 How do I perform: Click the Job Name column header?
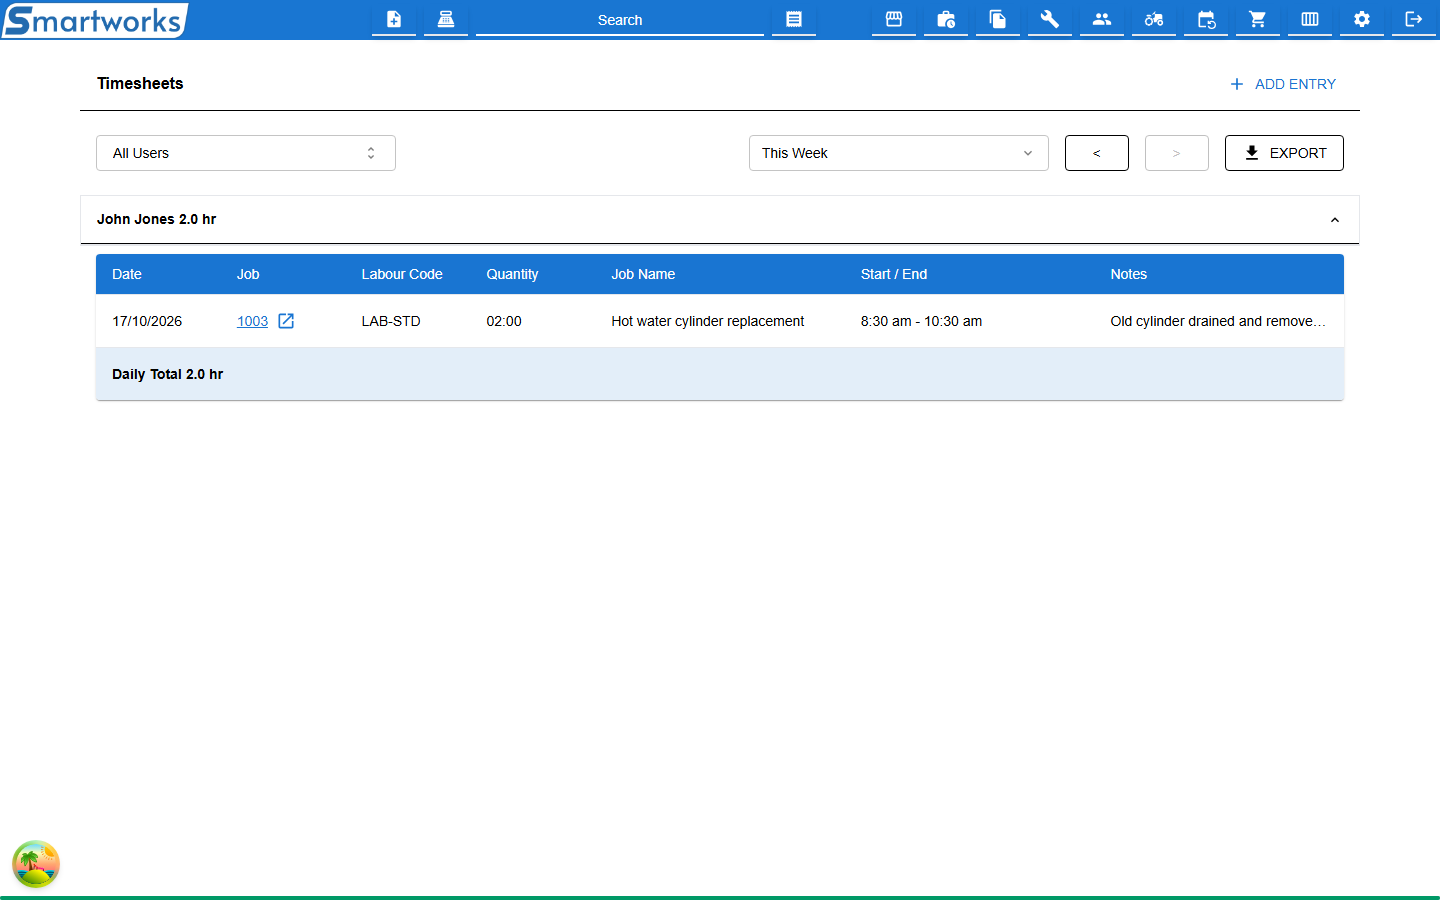[x=643, y=274]
